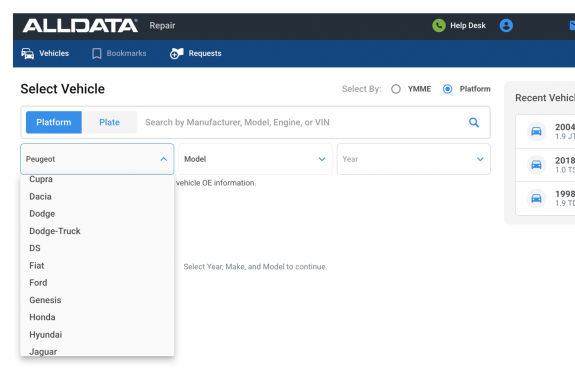
Task: Open the Requests menu item
Action: coord(195,54)
